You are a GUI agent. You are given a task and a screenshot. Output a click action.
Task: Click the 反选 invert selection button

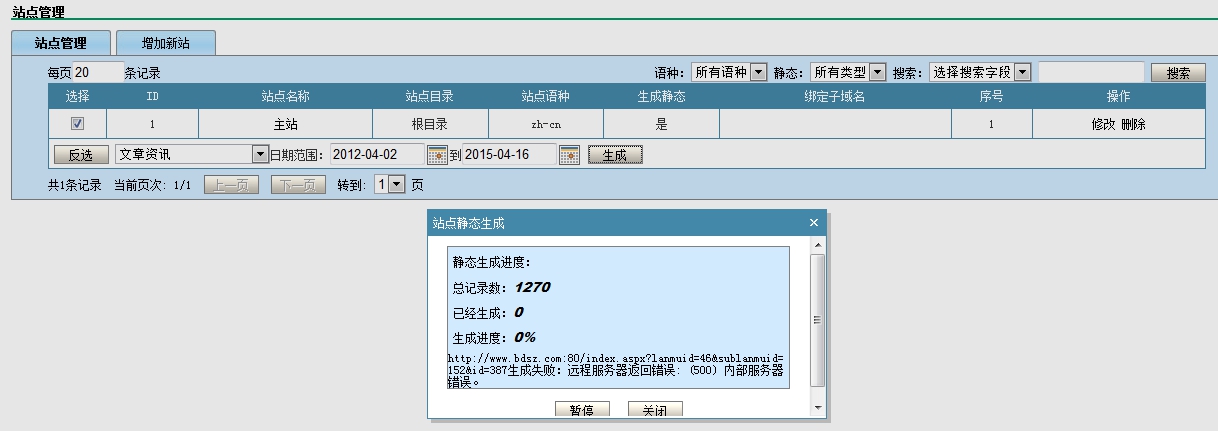tap(80, 155)
